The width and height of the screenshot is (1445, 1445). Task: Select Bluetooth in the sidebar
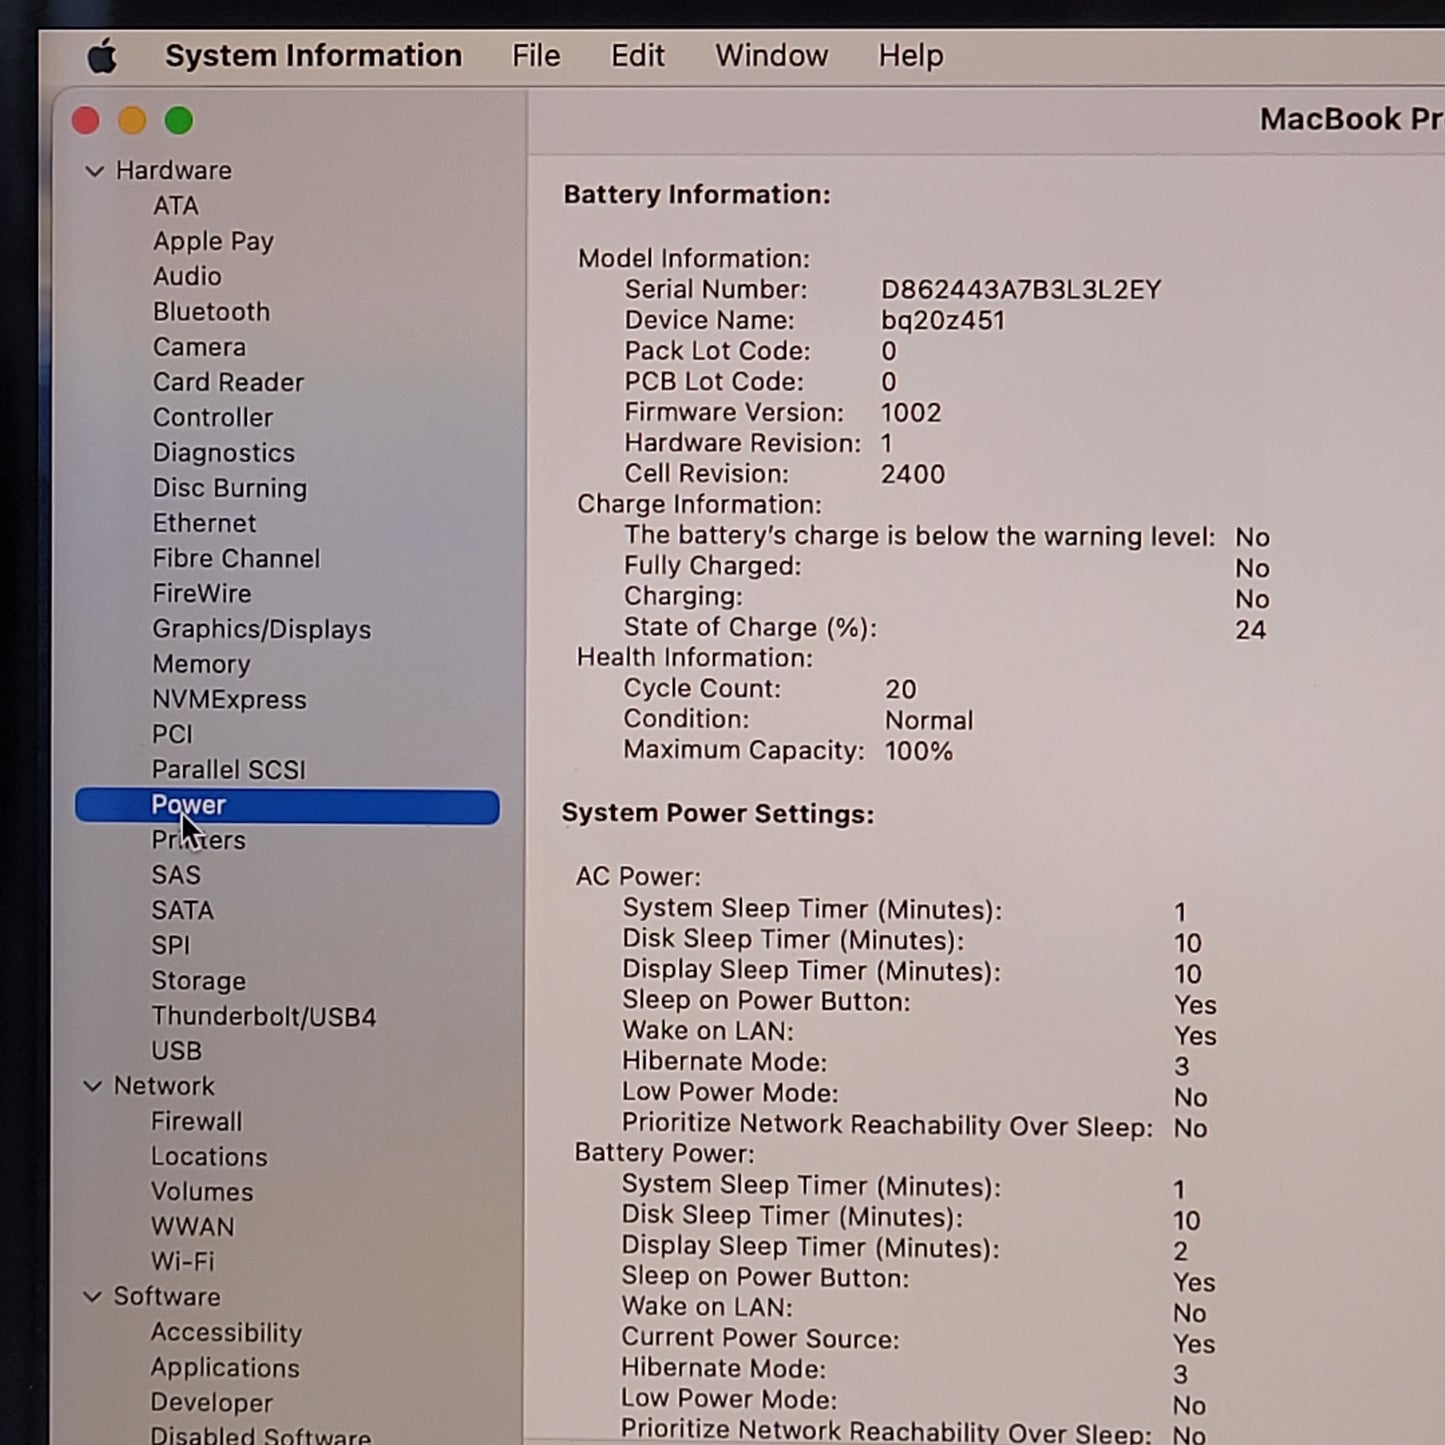[x=210, y=312]
